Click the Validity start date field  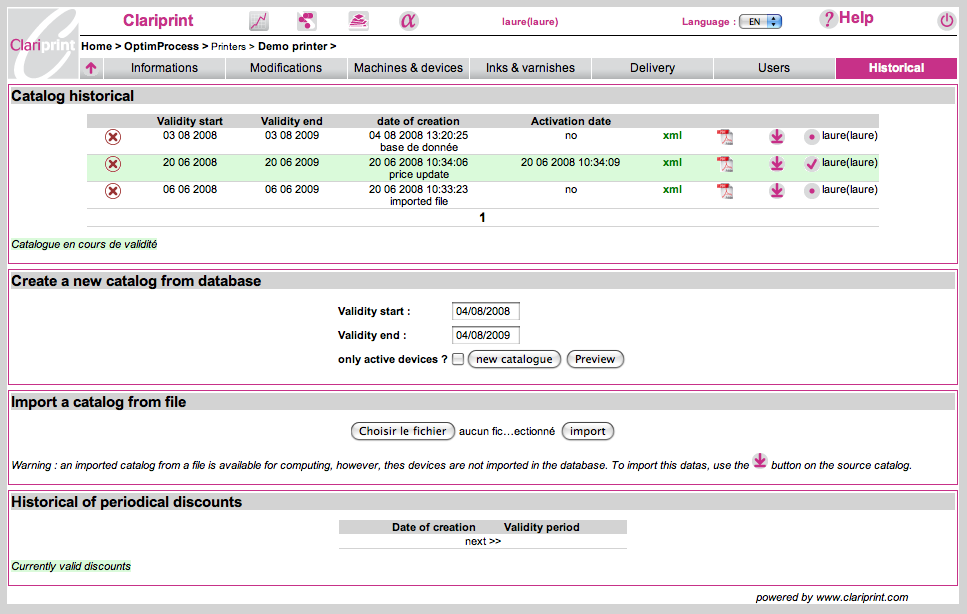point(485,312)
